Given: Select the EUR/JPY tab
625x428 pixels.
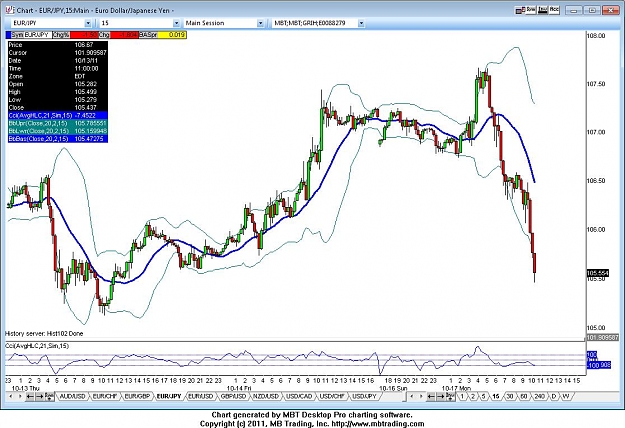Looking at the screenshot, I should pos(169,397).
